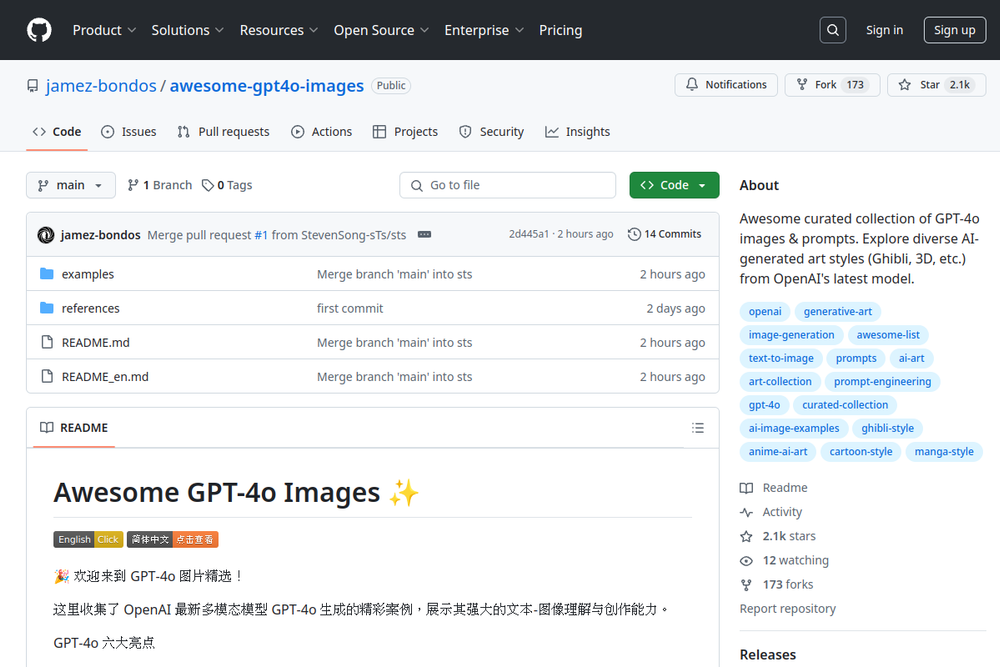Click the Notifications bell icon
Screen dimensions: 1000x667
click(x=692, y=84)
